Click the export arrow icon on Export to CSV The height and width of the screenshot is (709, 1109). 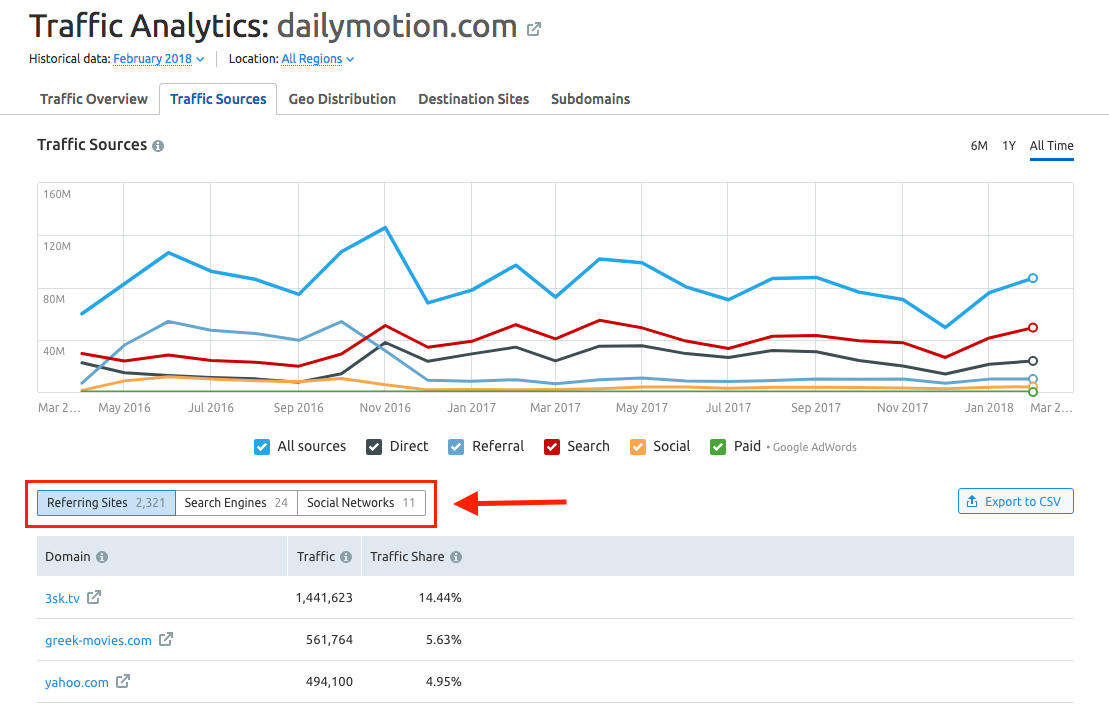click(x=972, y=500)
